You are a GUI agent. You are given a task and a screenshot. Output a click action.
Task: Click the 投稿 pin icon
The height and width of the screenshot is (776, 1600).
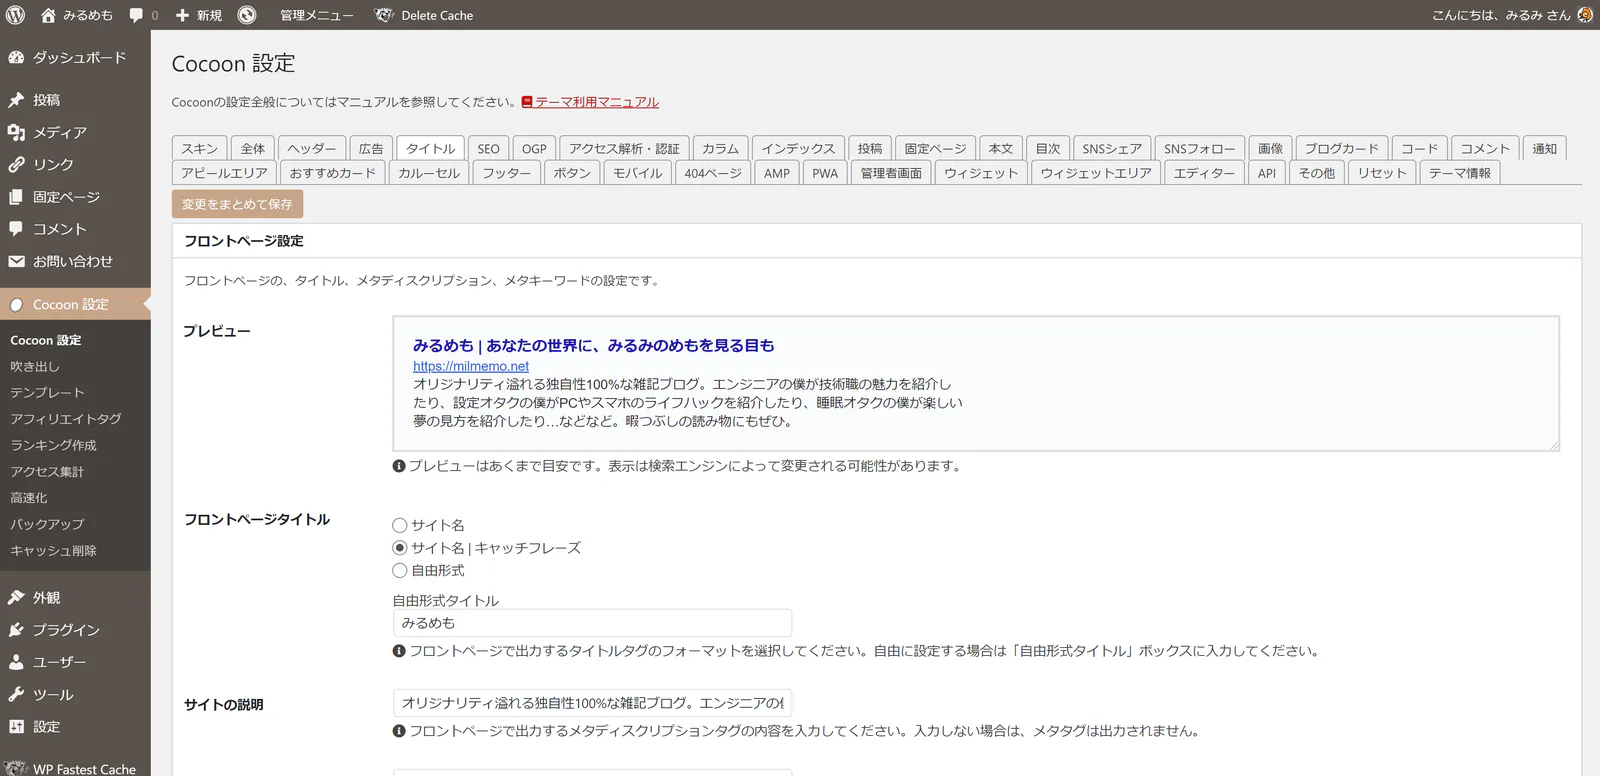click(x=16, y=100)
